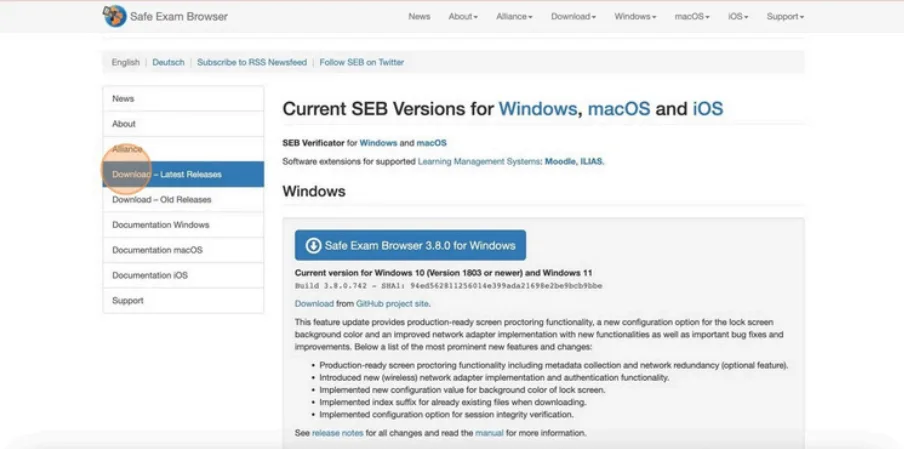Expand the Download dropdown in top navigation
The height and width of the screenshot is (449, 904).
[573, 17]
